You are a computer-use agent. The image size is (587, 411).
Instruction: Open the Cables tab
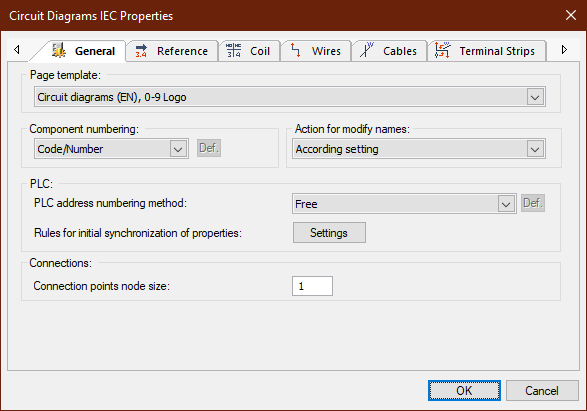pos(389,51)
